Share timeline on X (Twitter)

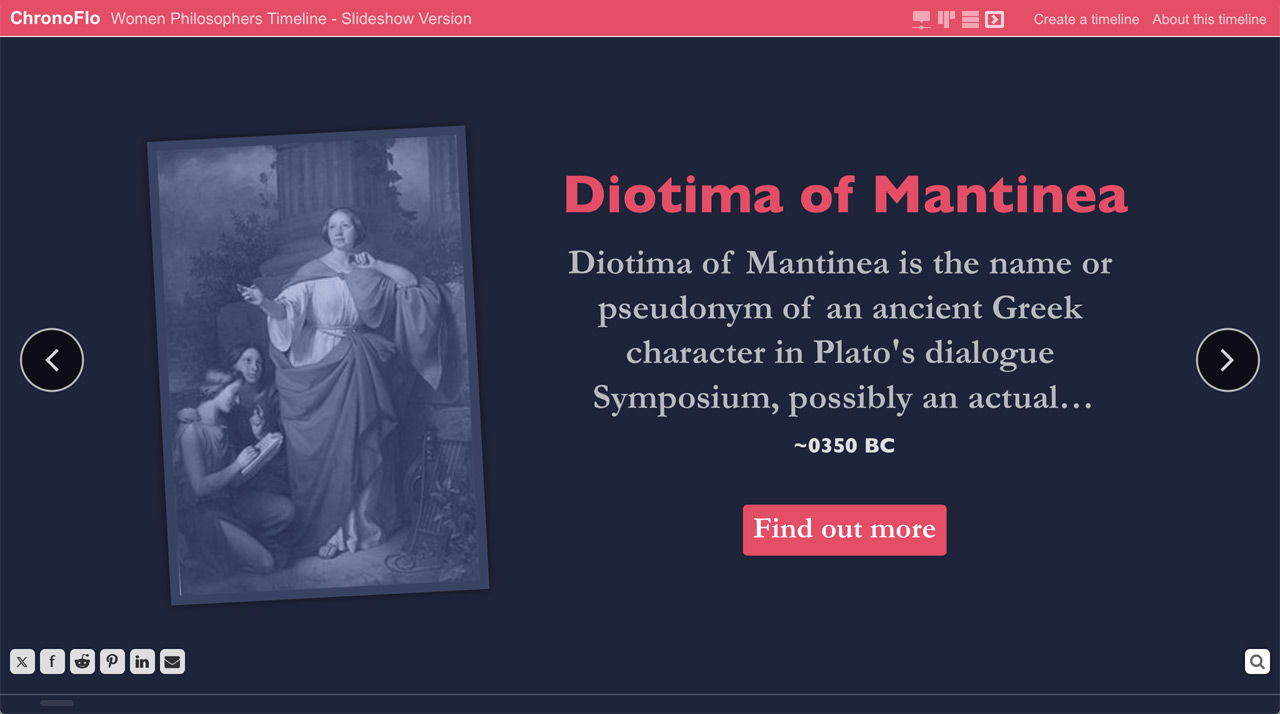coord(22,662)
